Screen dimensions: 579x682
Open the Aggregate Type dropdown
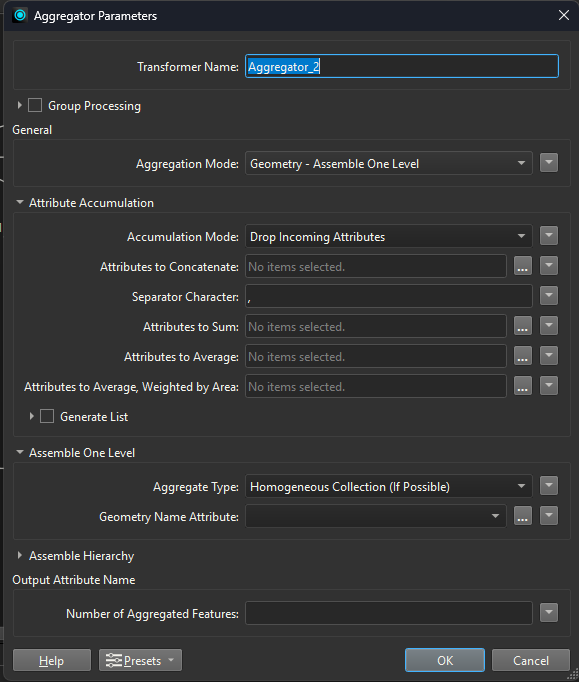click(x=388, y=486)
